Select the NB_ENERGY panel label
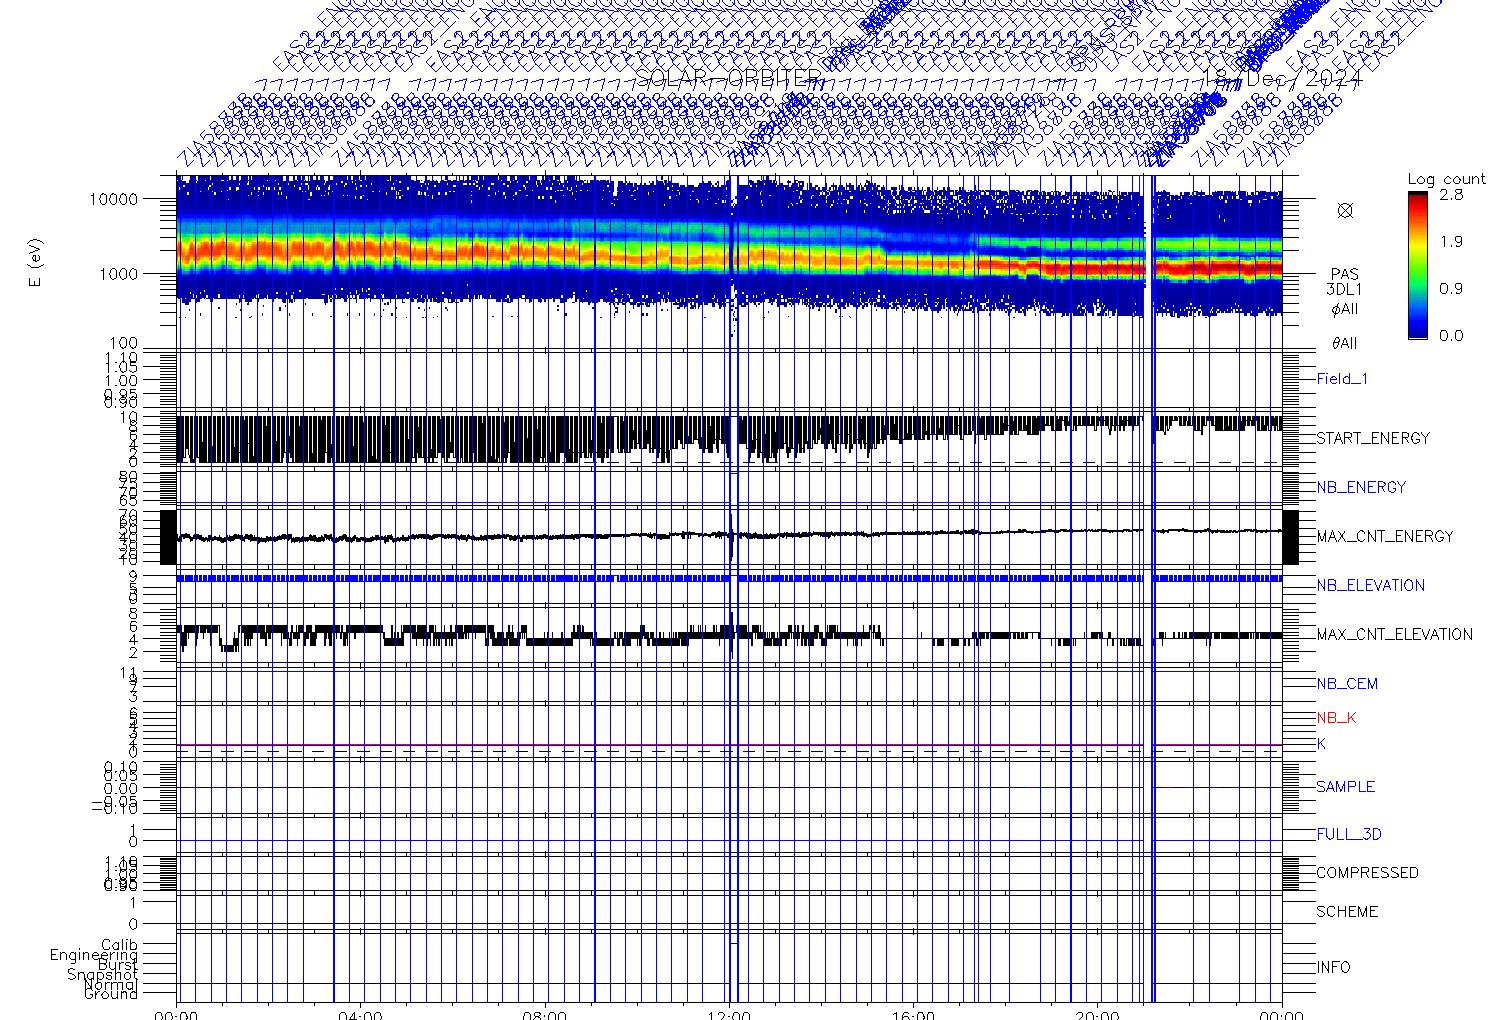 [x=1361, y=487]
